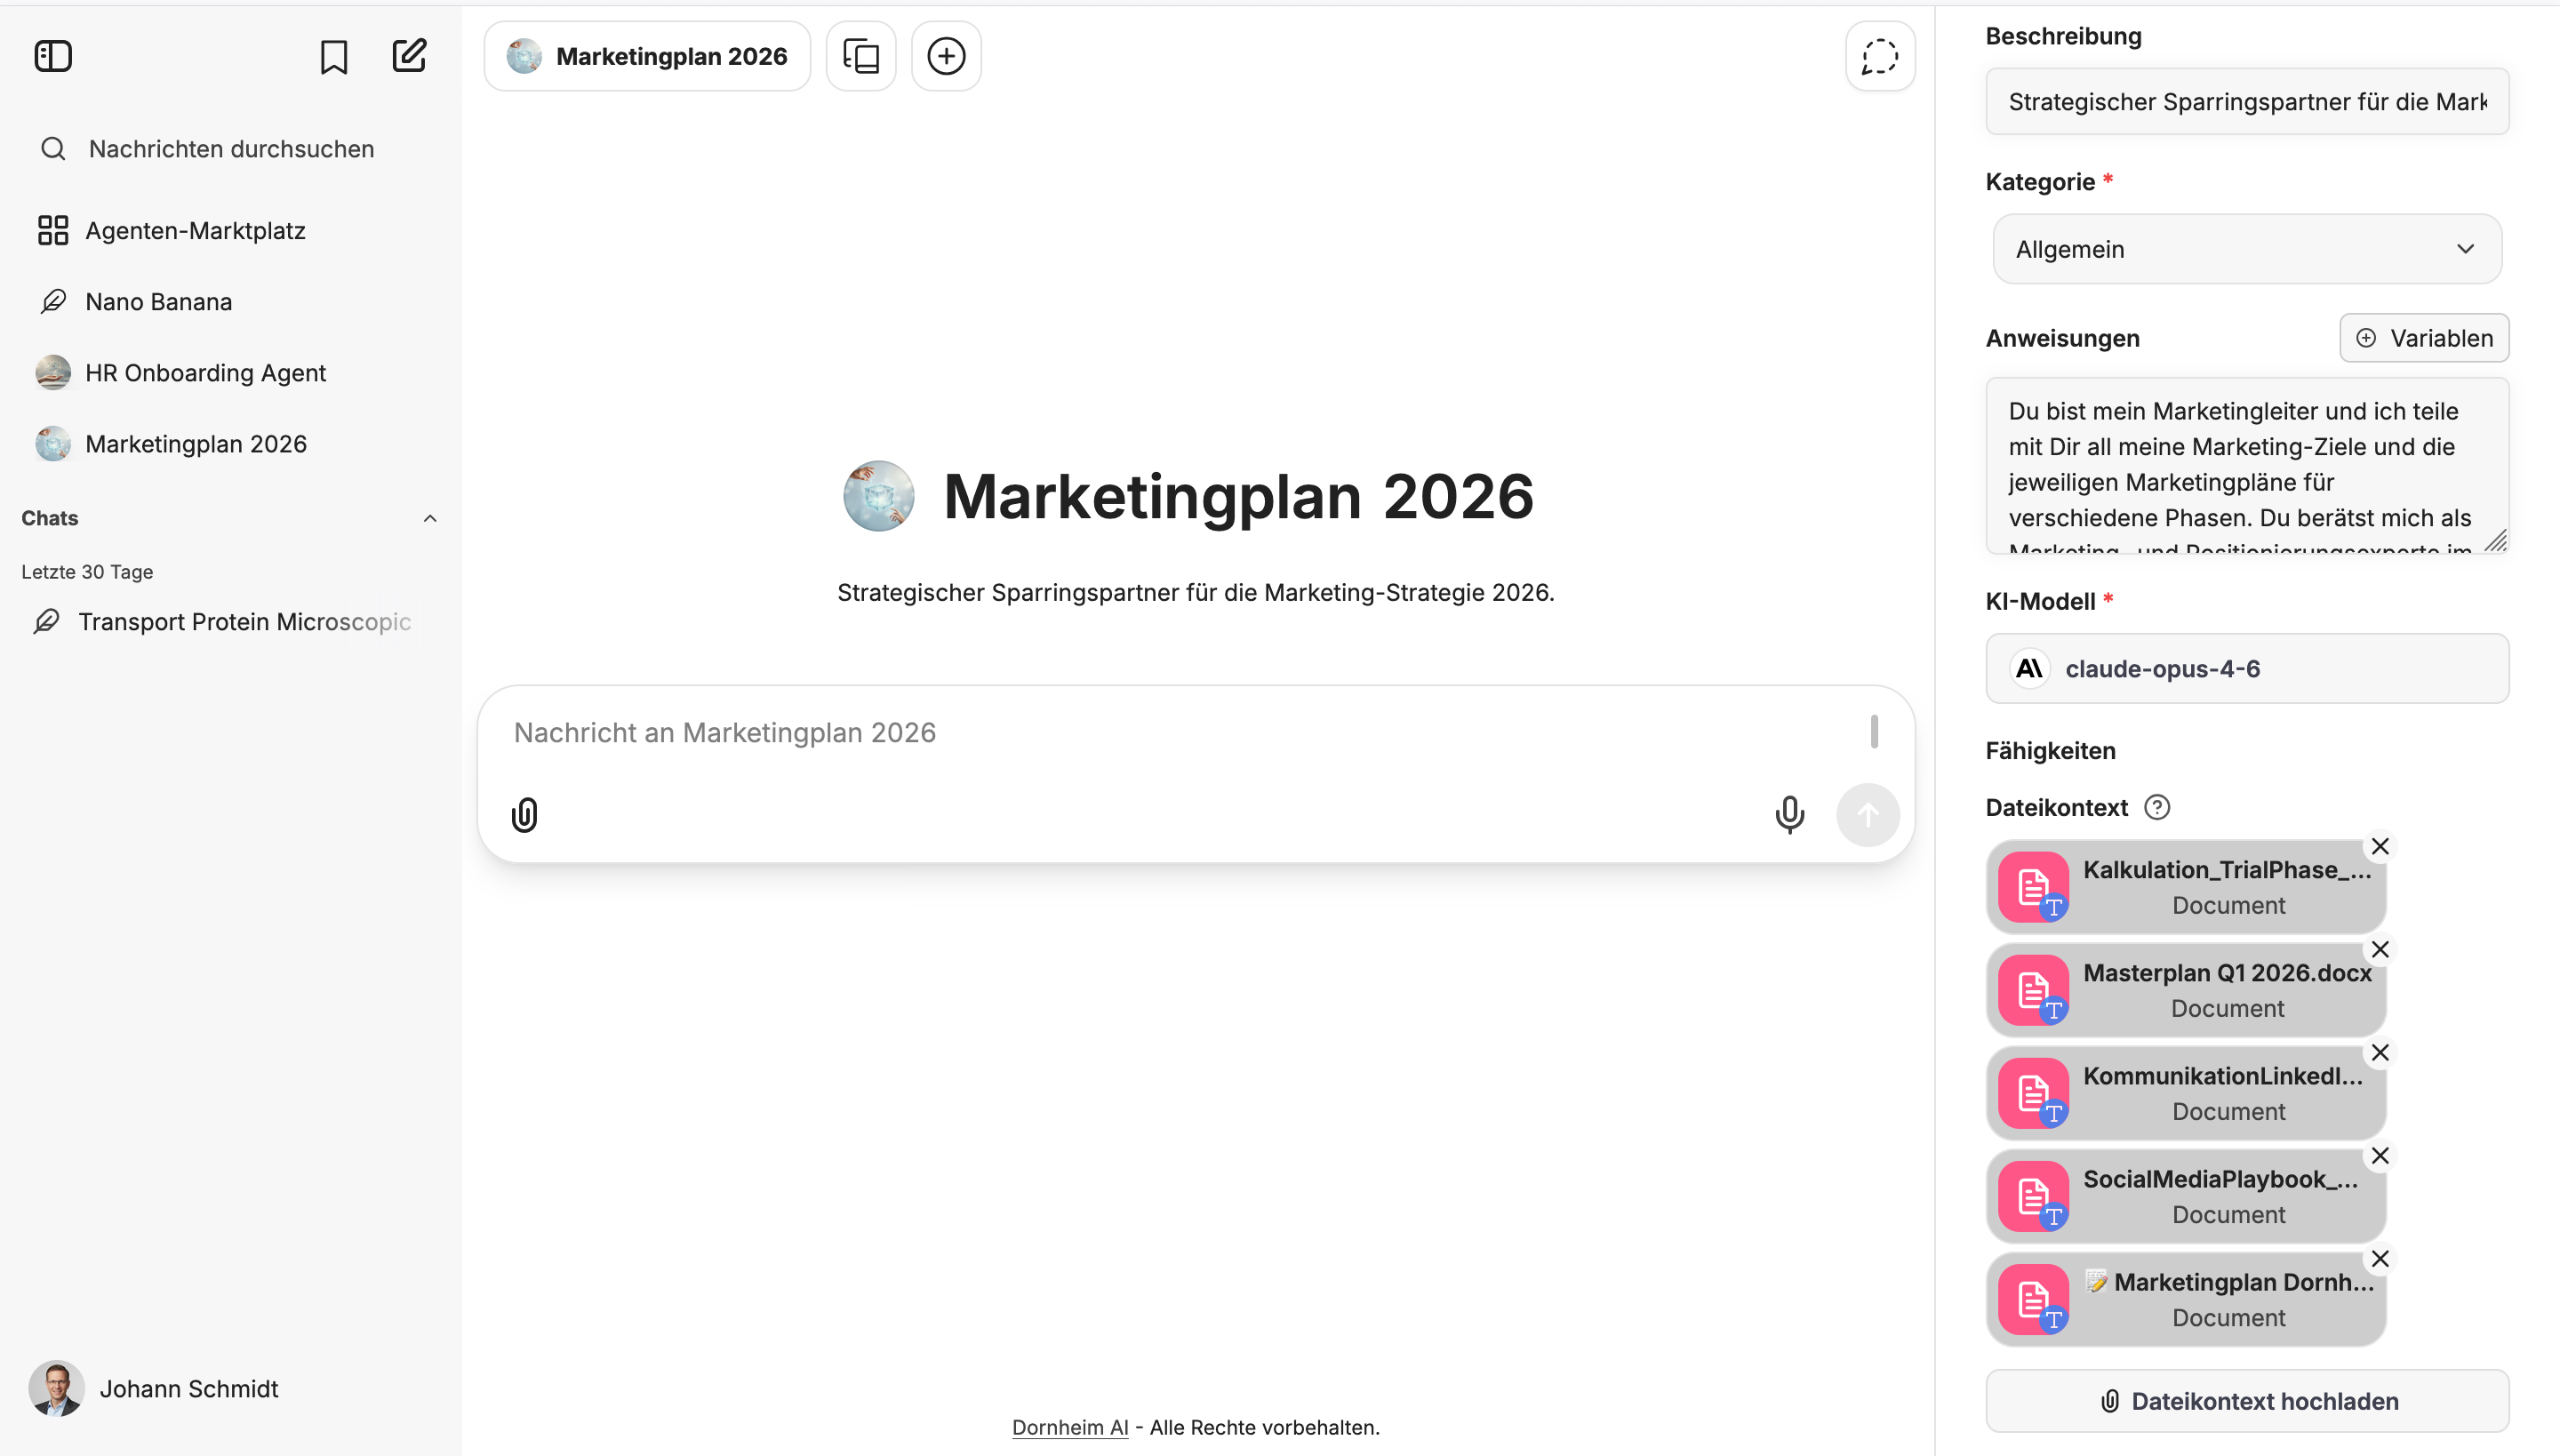Change the KI-Modell claude-opus-4-6 selection
The image size is (2560, 1456).
2246,668
